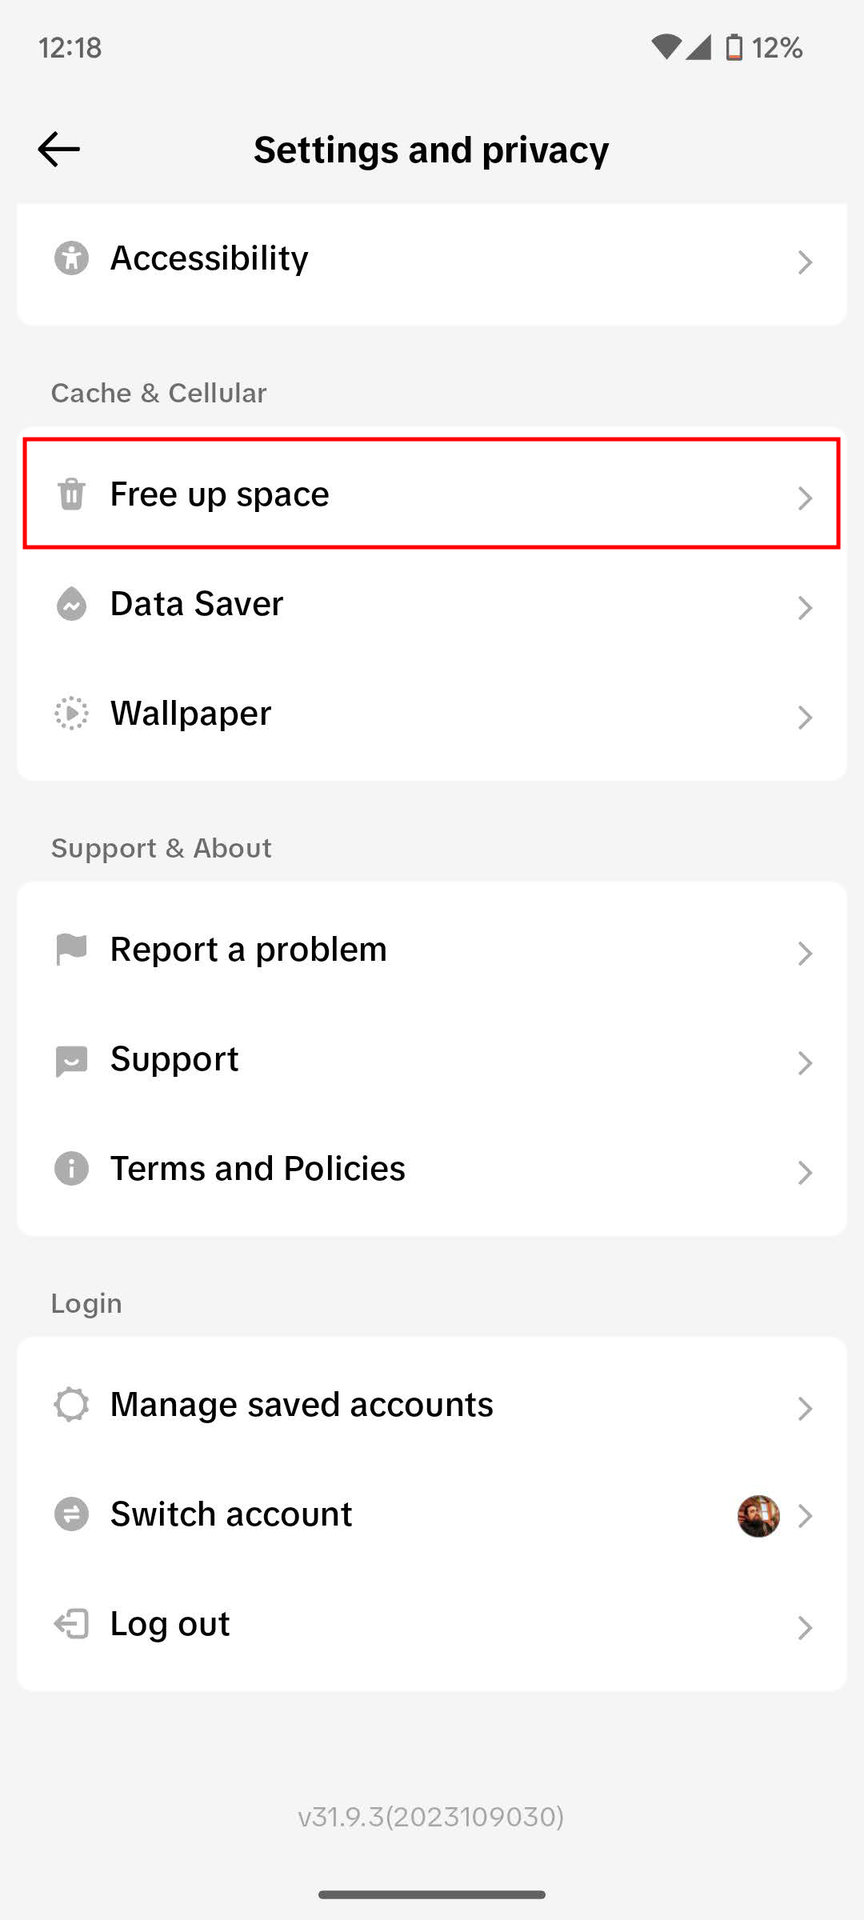Tap the Log out door icon

click(x=71, y=1624)
